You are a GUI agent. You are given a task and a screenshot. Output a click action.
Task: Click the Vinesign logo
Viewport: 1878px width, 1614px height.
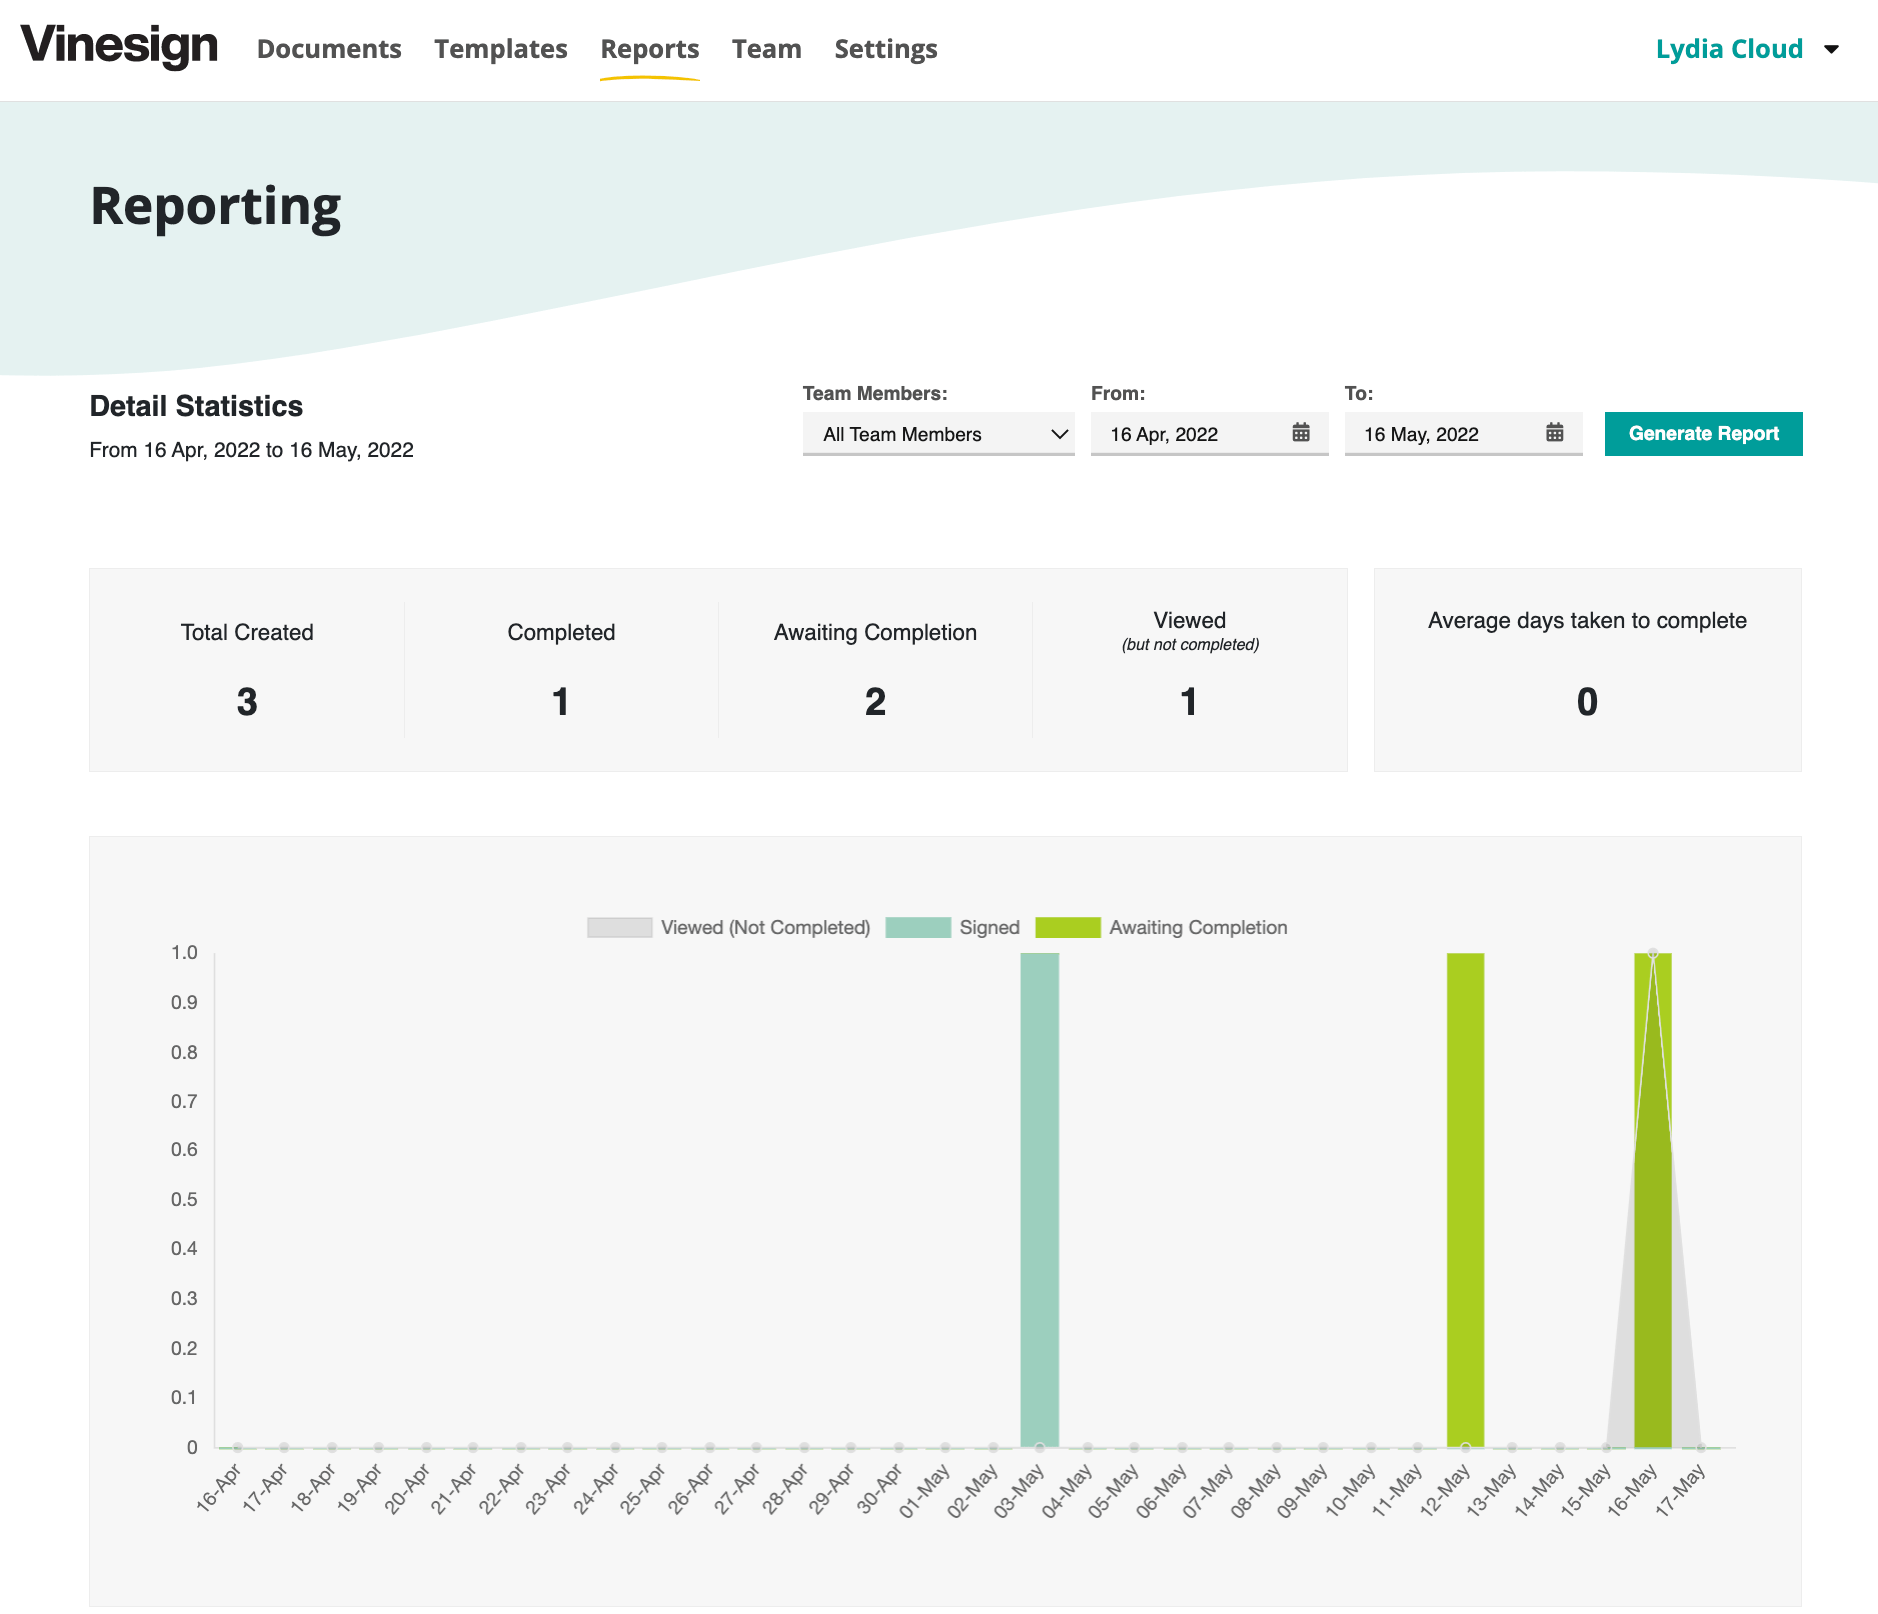(x=119, y=46)
